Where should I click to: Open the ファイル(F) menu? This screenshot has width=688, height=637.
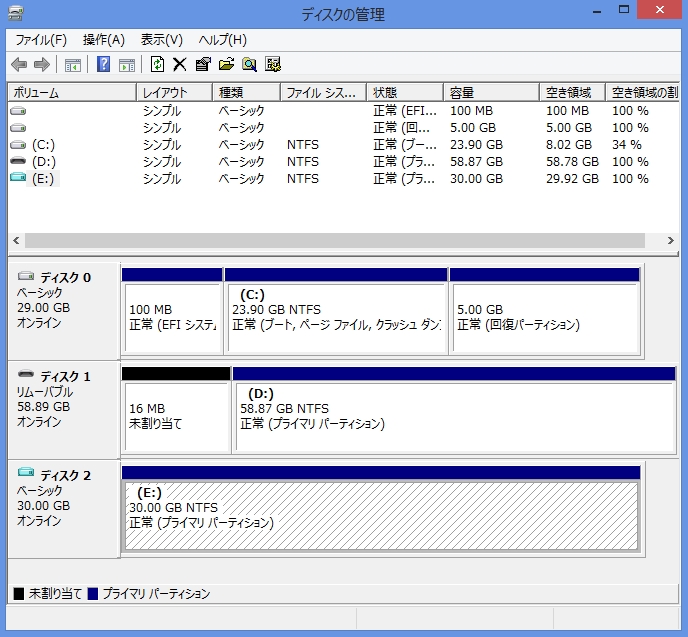(x=41, y=40)
